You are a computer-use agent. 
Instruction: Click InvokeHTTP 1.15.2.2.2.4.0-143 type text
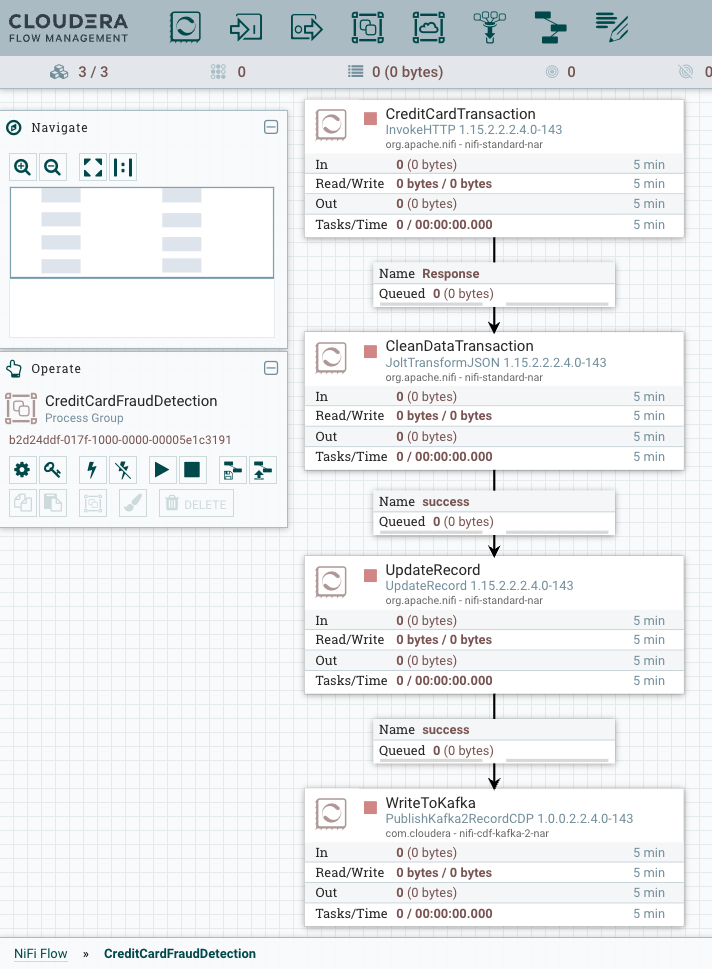[473, 130]
